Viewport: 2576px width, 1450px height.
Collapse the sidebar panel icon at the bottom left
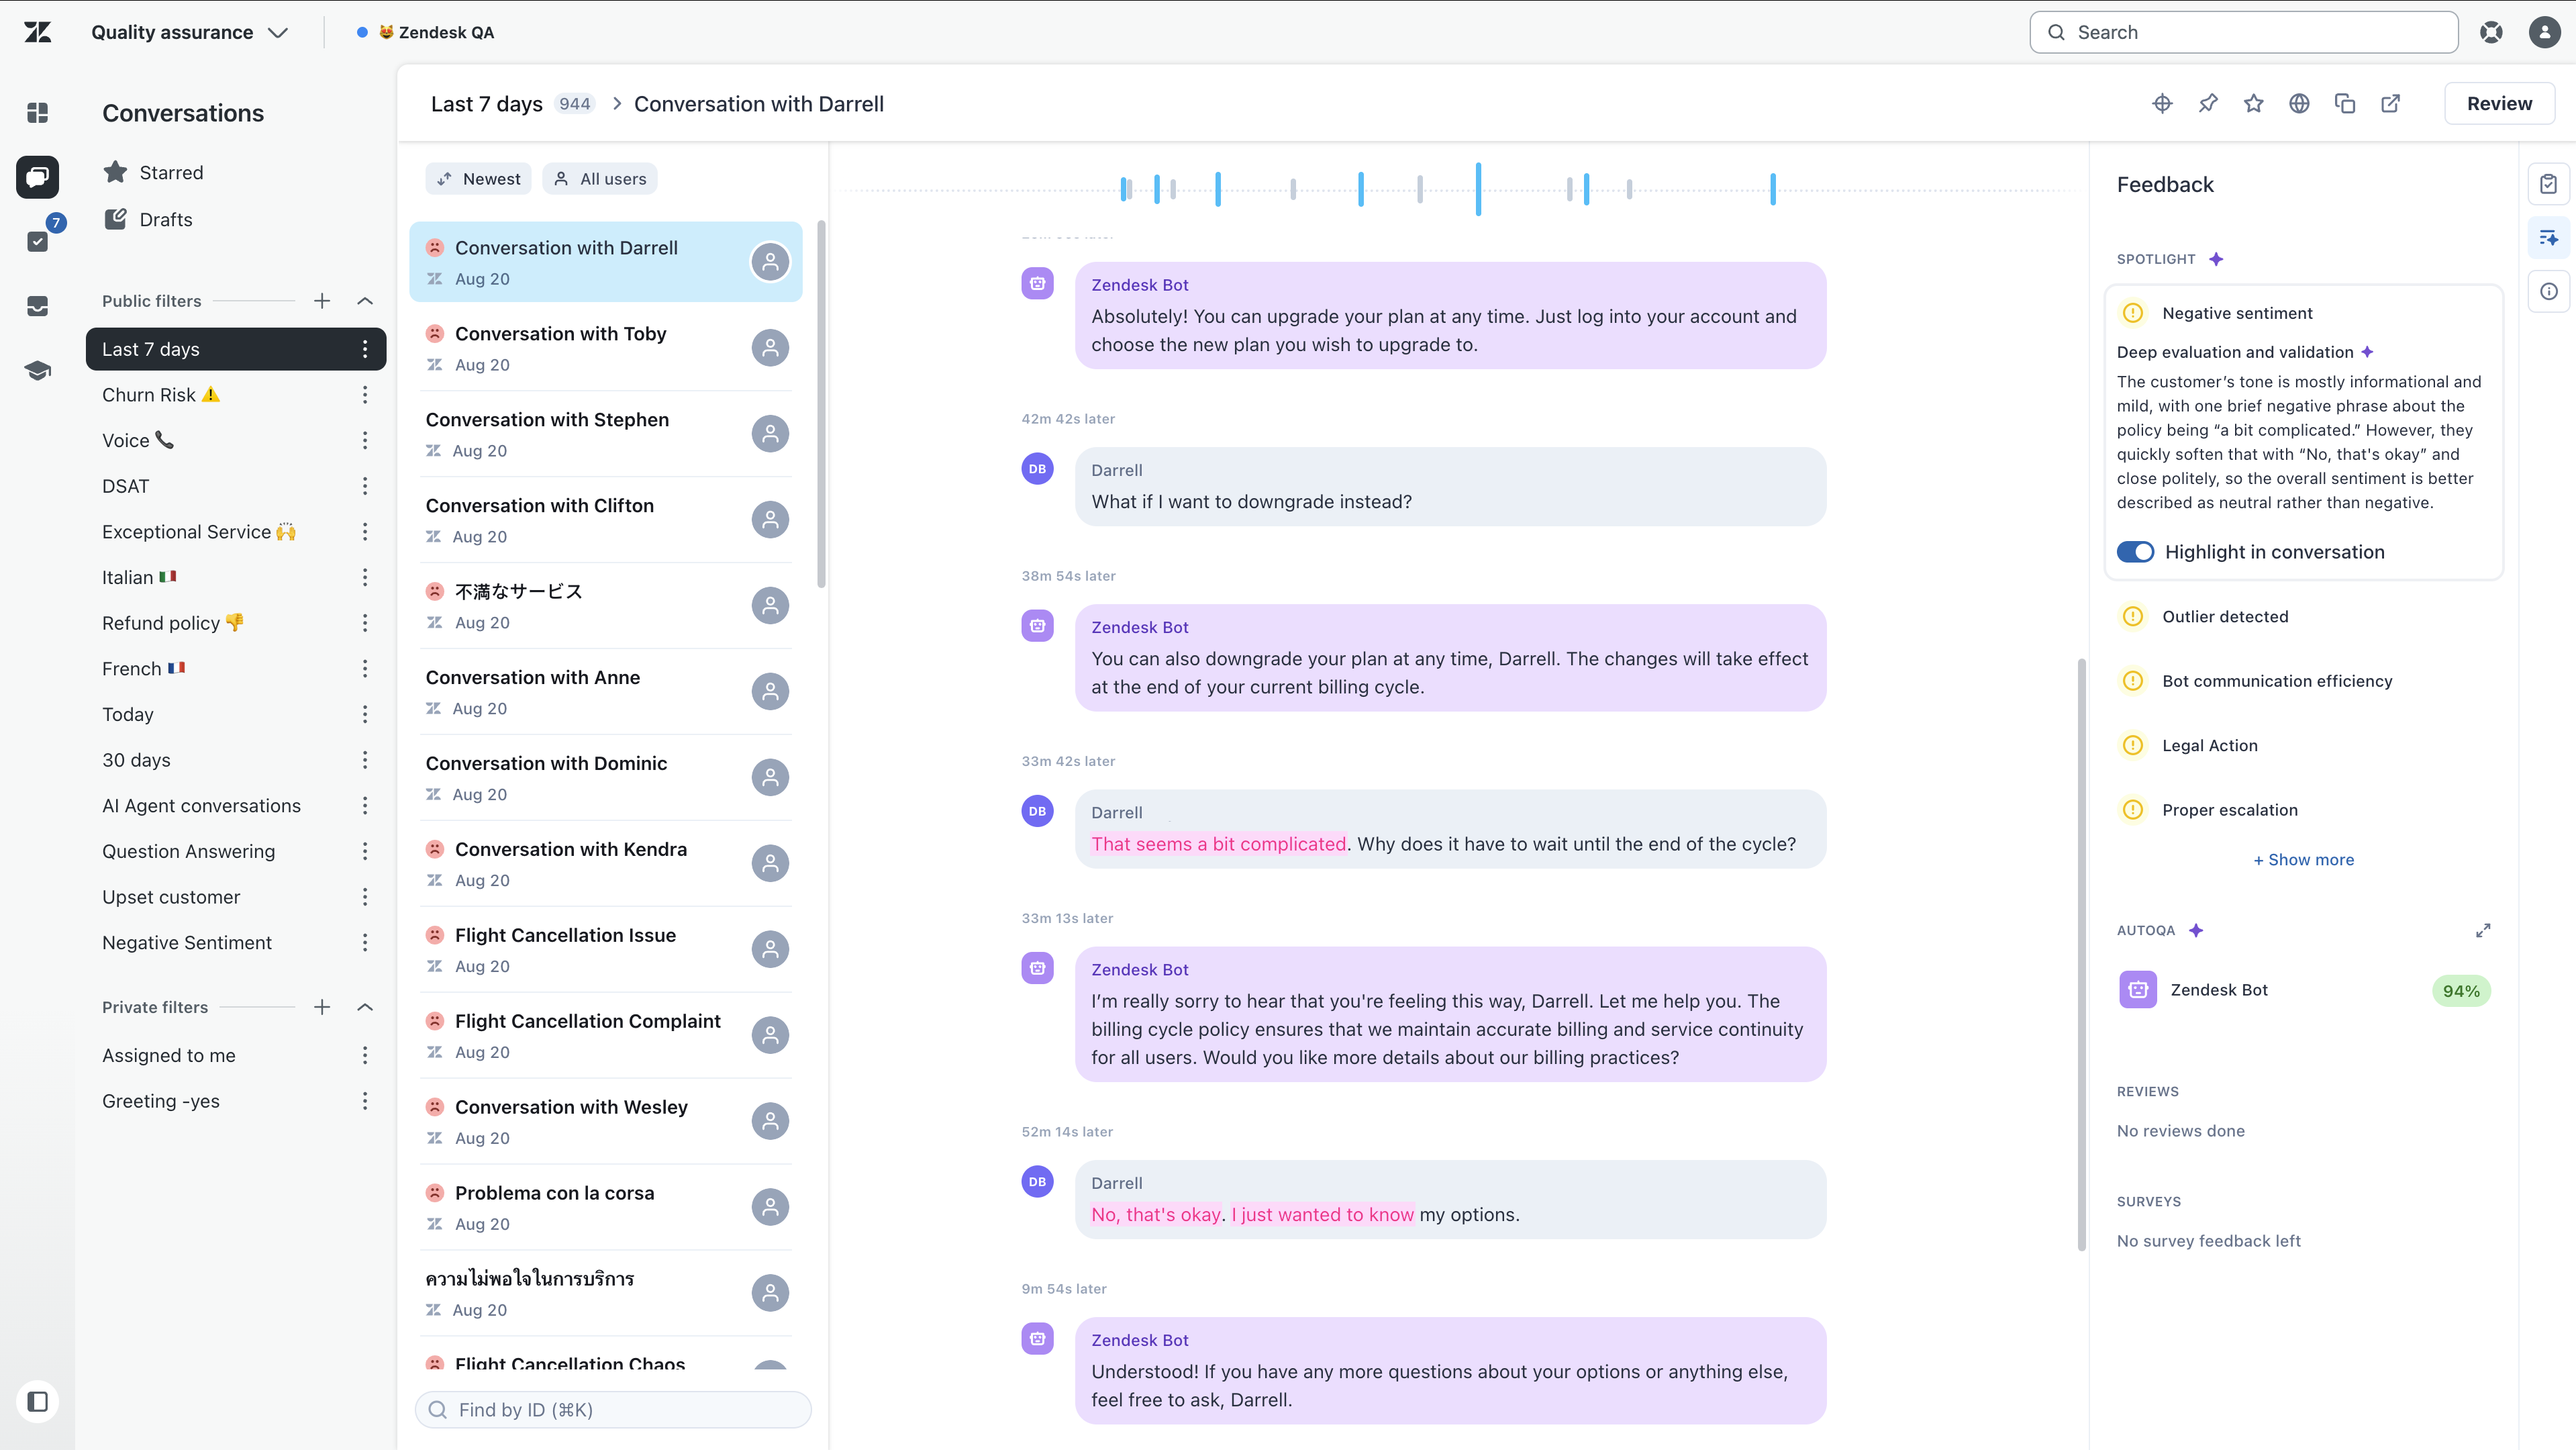pyautogui.click(x=38, y=1401)
